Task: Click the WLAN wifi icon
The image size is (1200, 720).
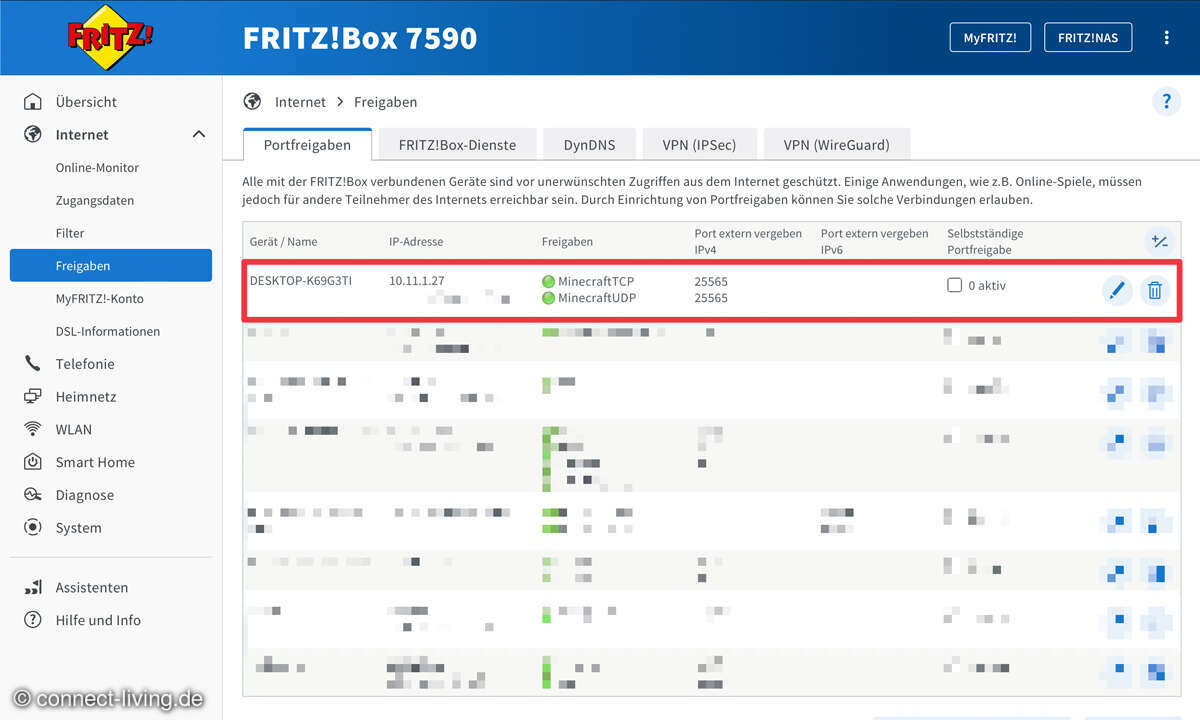Action: pyautogui.click(x=33, y=429)
